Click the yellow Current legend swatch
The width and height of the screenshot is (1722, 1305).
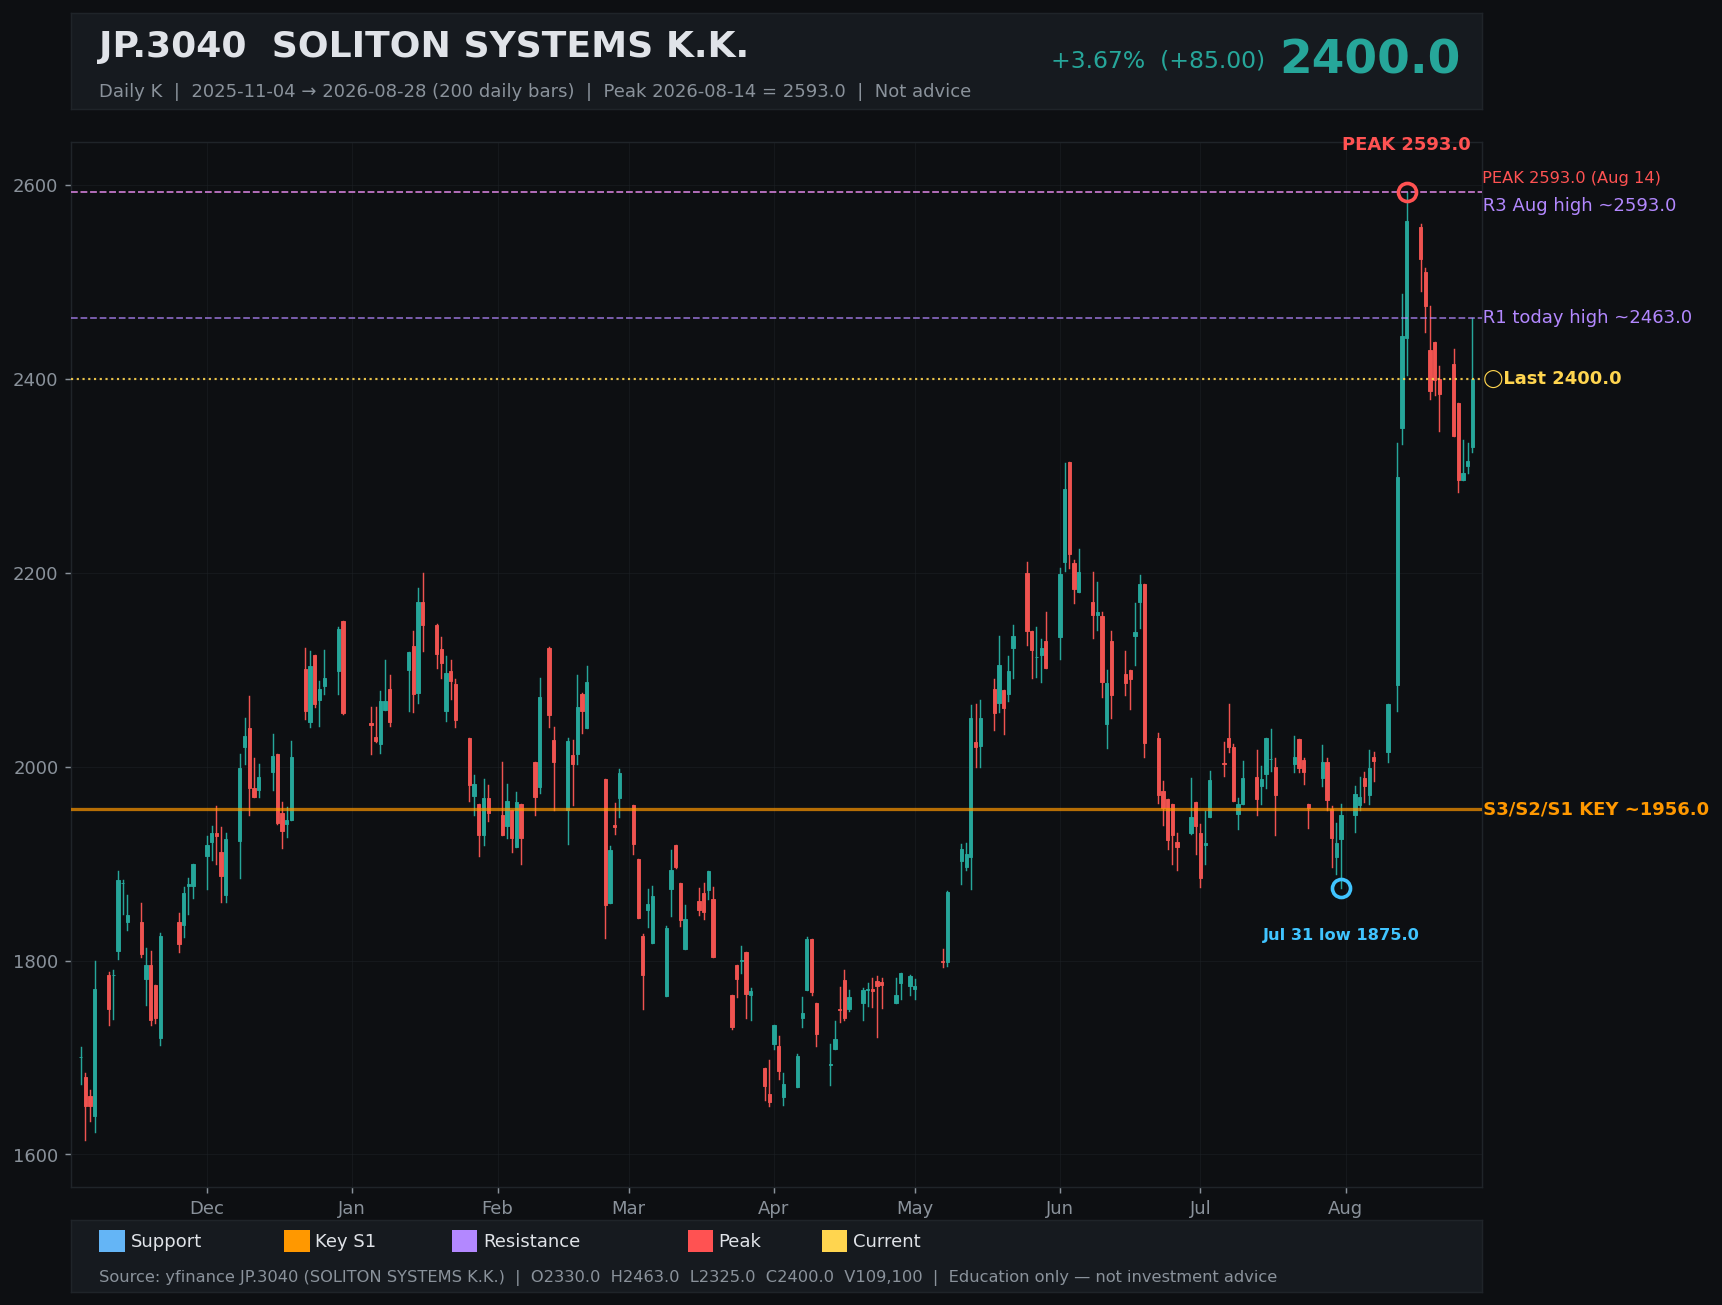834,1241
